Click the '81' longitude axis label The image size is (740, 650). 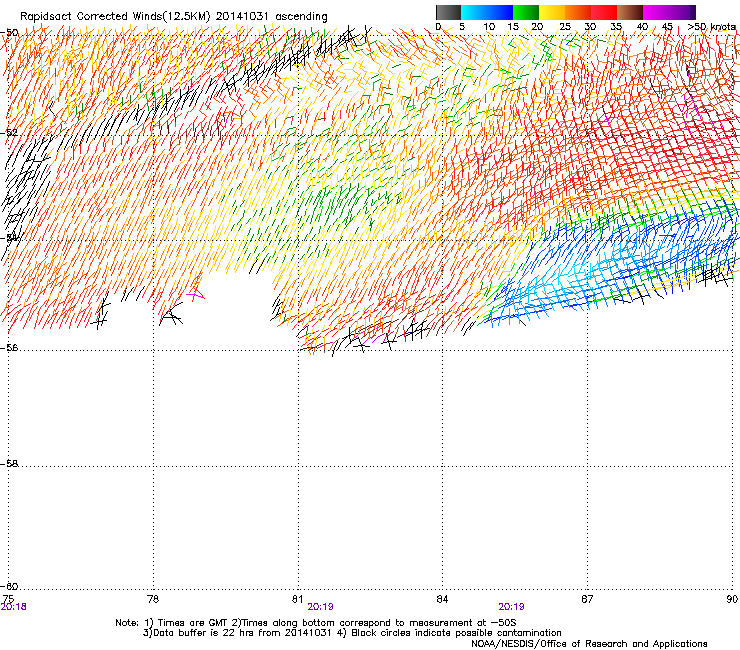pos(297,599)
